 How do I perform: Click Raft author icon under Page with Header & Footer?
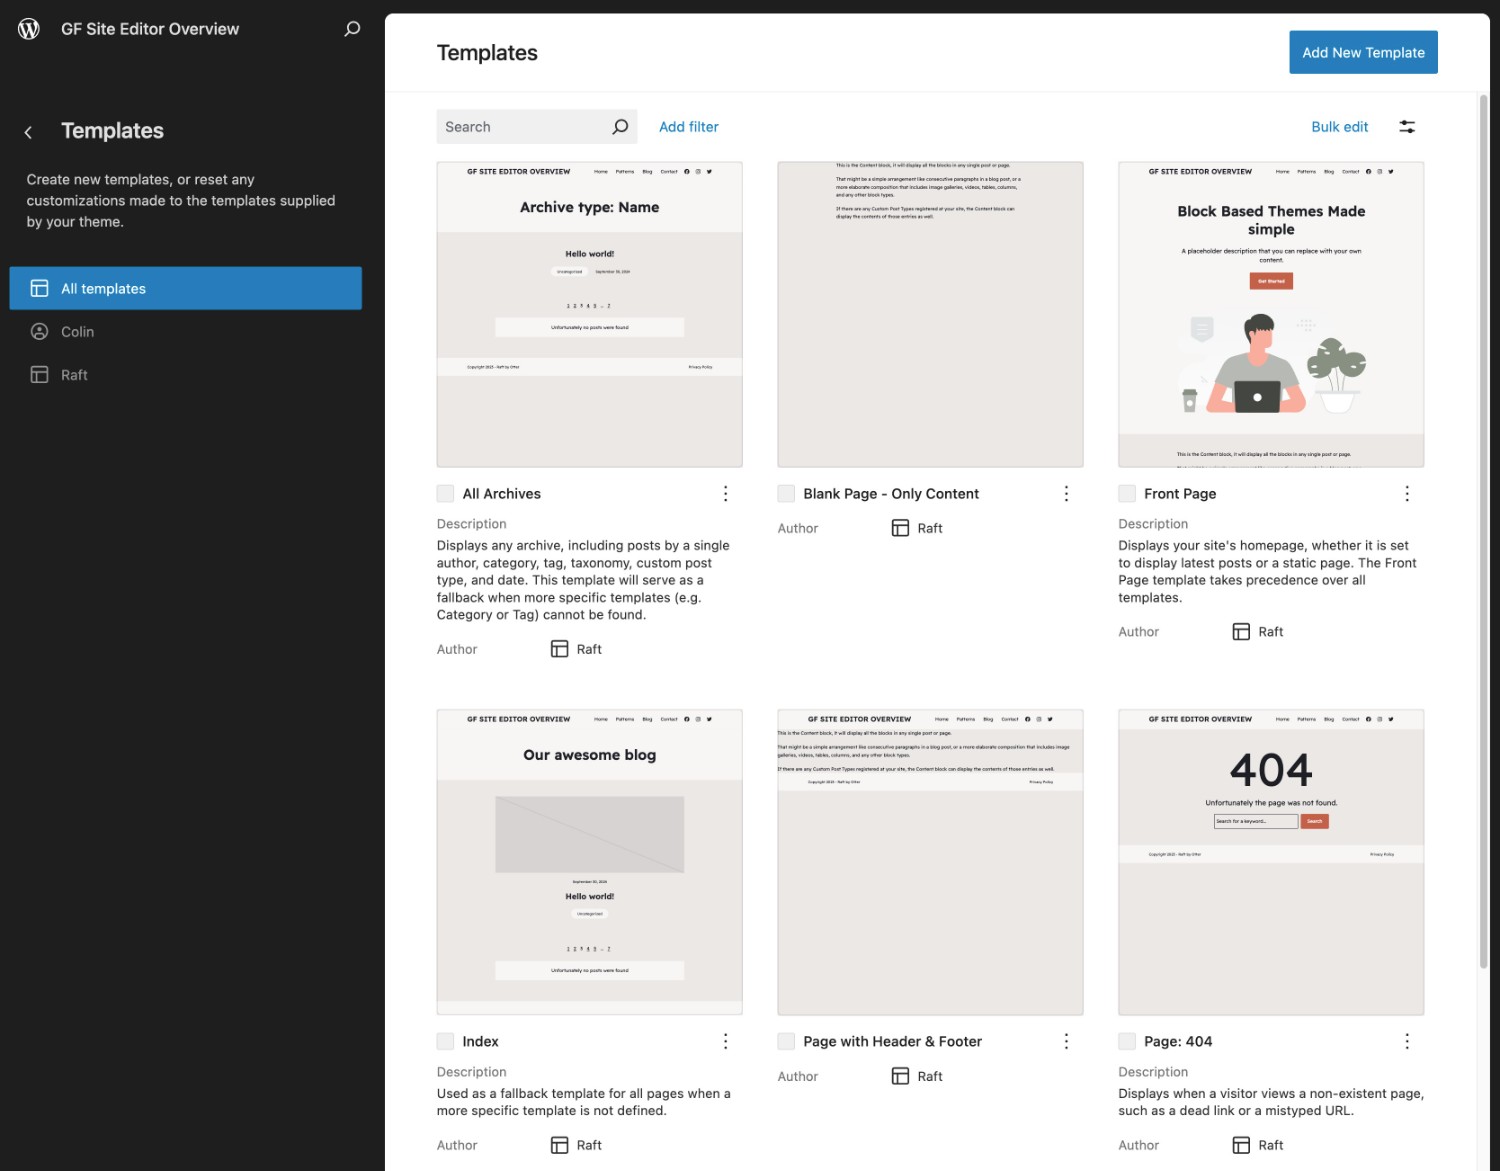tap(901, 1076)
